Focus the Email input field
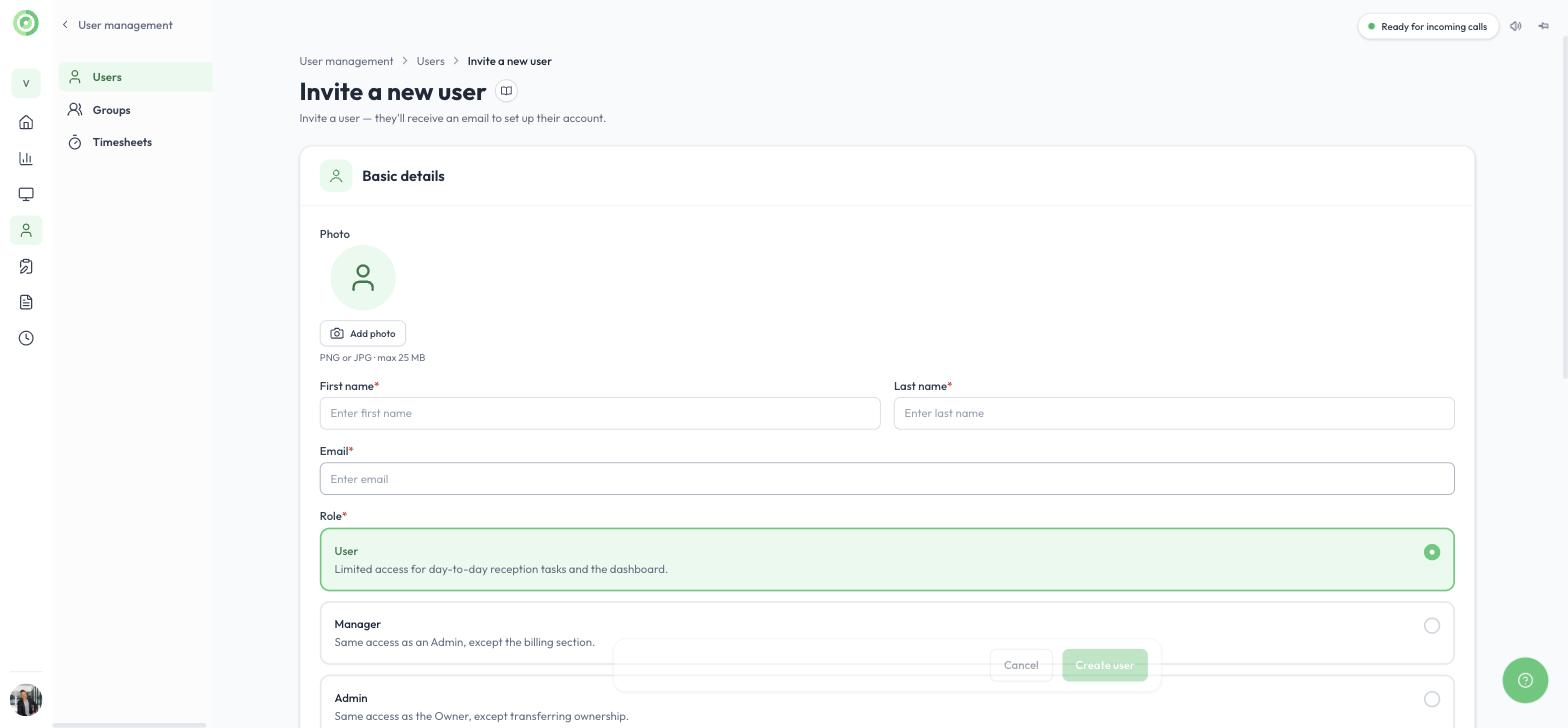Image resolution: width=1568 pixels, height=728 pixels. click(x=887, y=479)
